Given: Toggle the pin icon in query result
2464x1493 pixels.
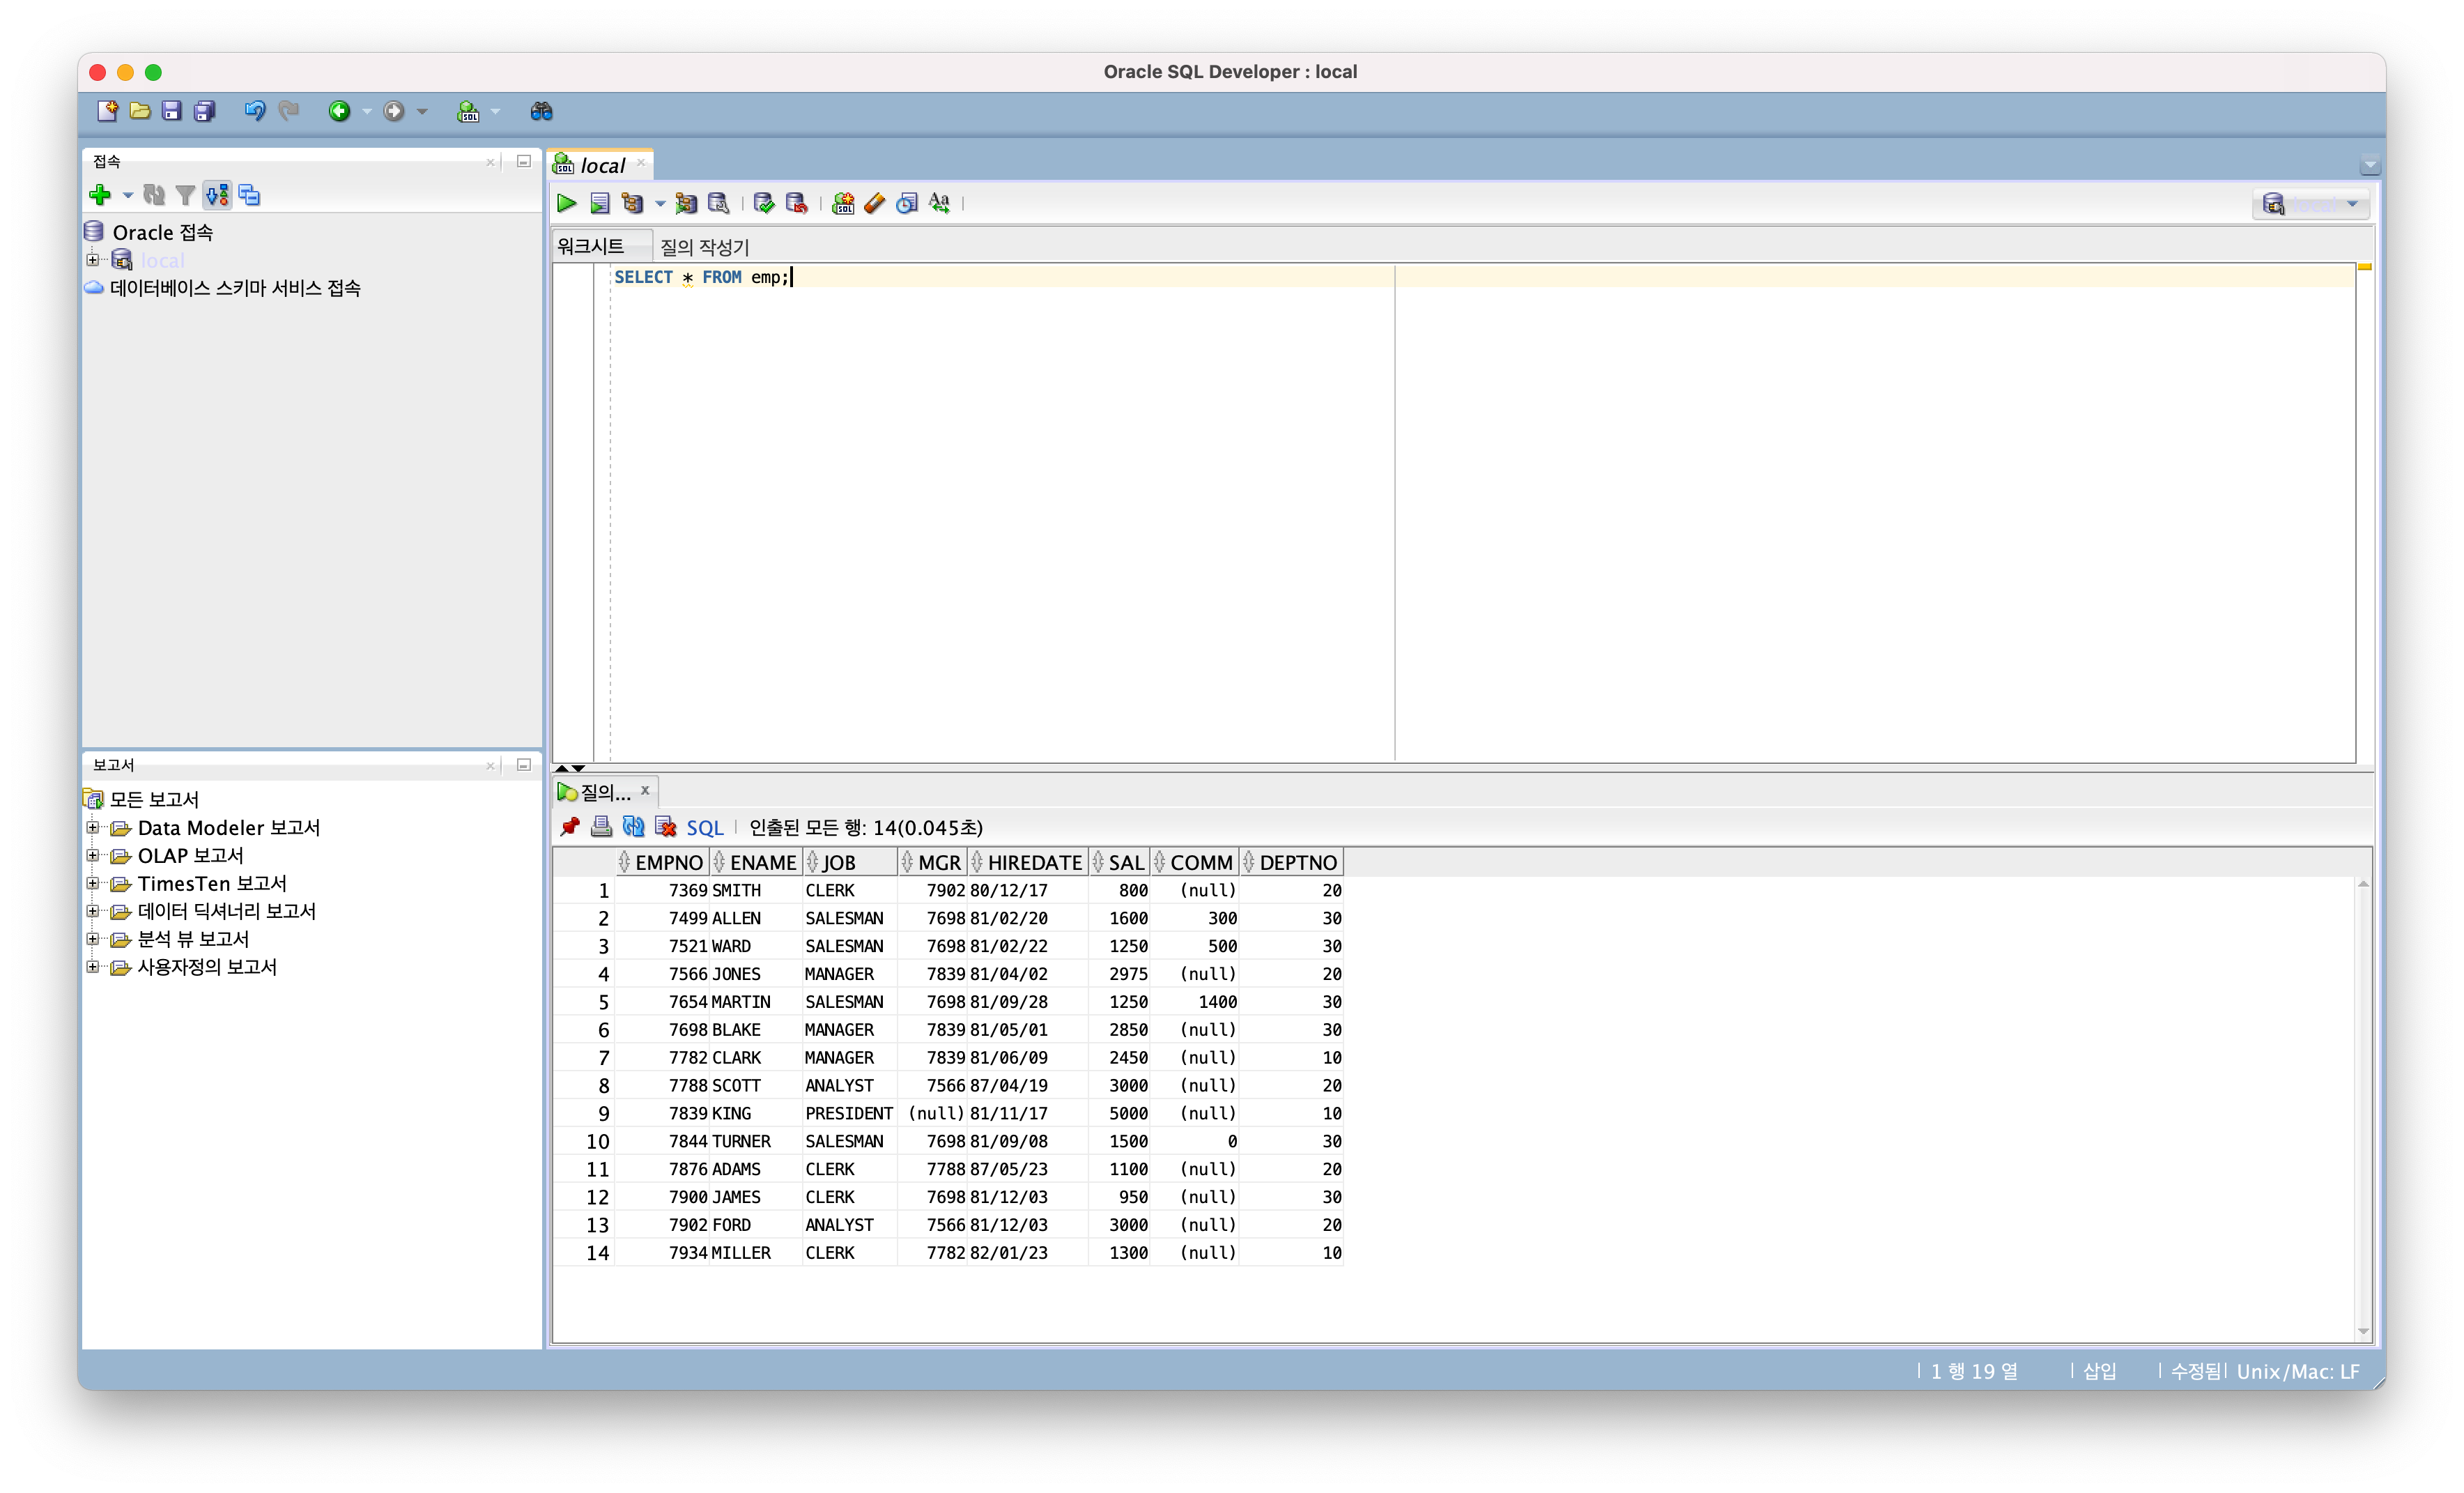Looking at the screenshot, I should [x=570, y=826].
